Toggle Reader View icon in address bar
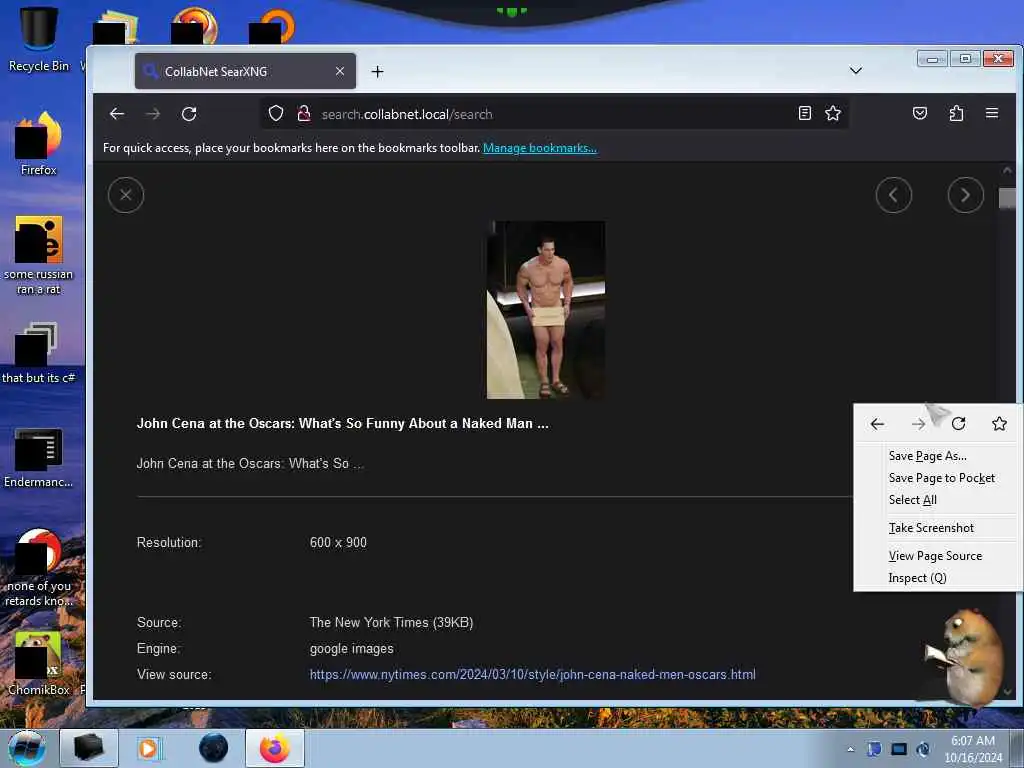The image size is (1024, 768). click(805, 114)
